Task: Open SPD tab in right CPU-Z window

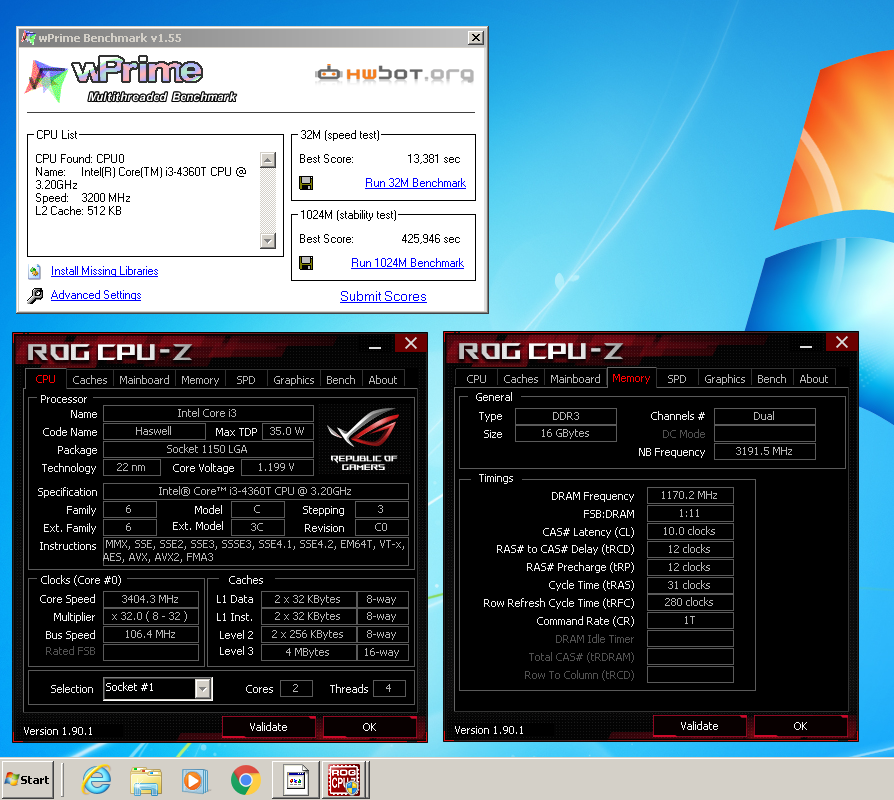Action: tap(677, 379)
